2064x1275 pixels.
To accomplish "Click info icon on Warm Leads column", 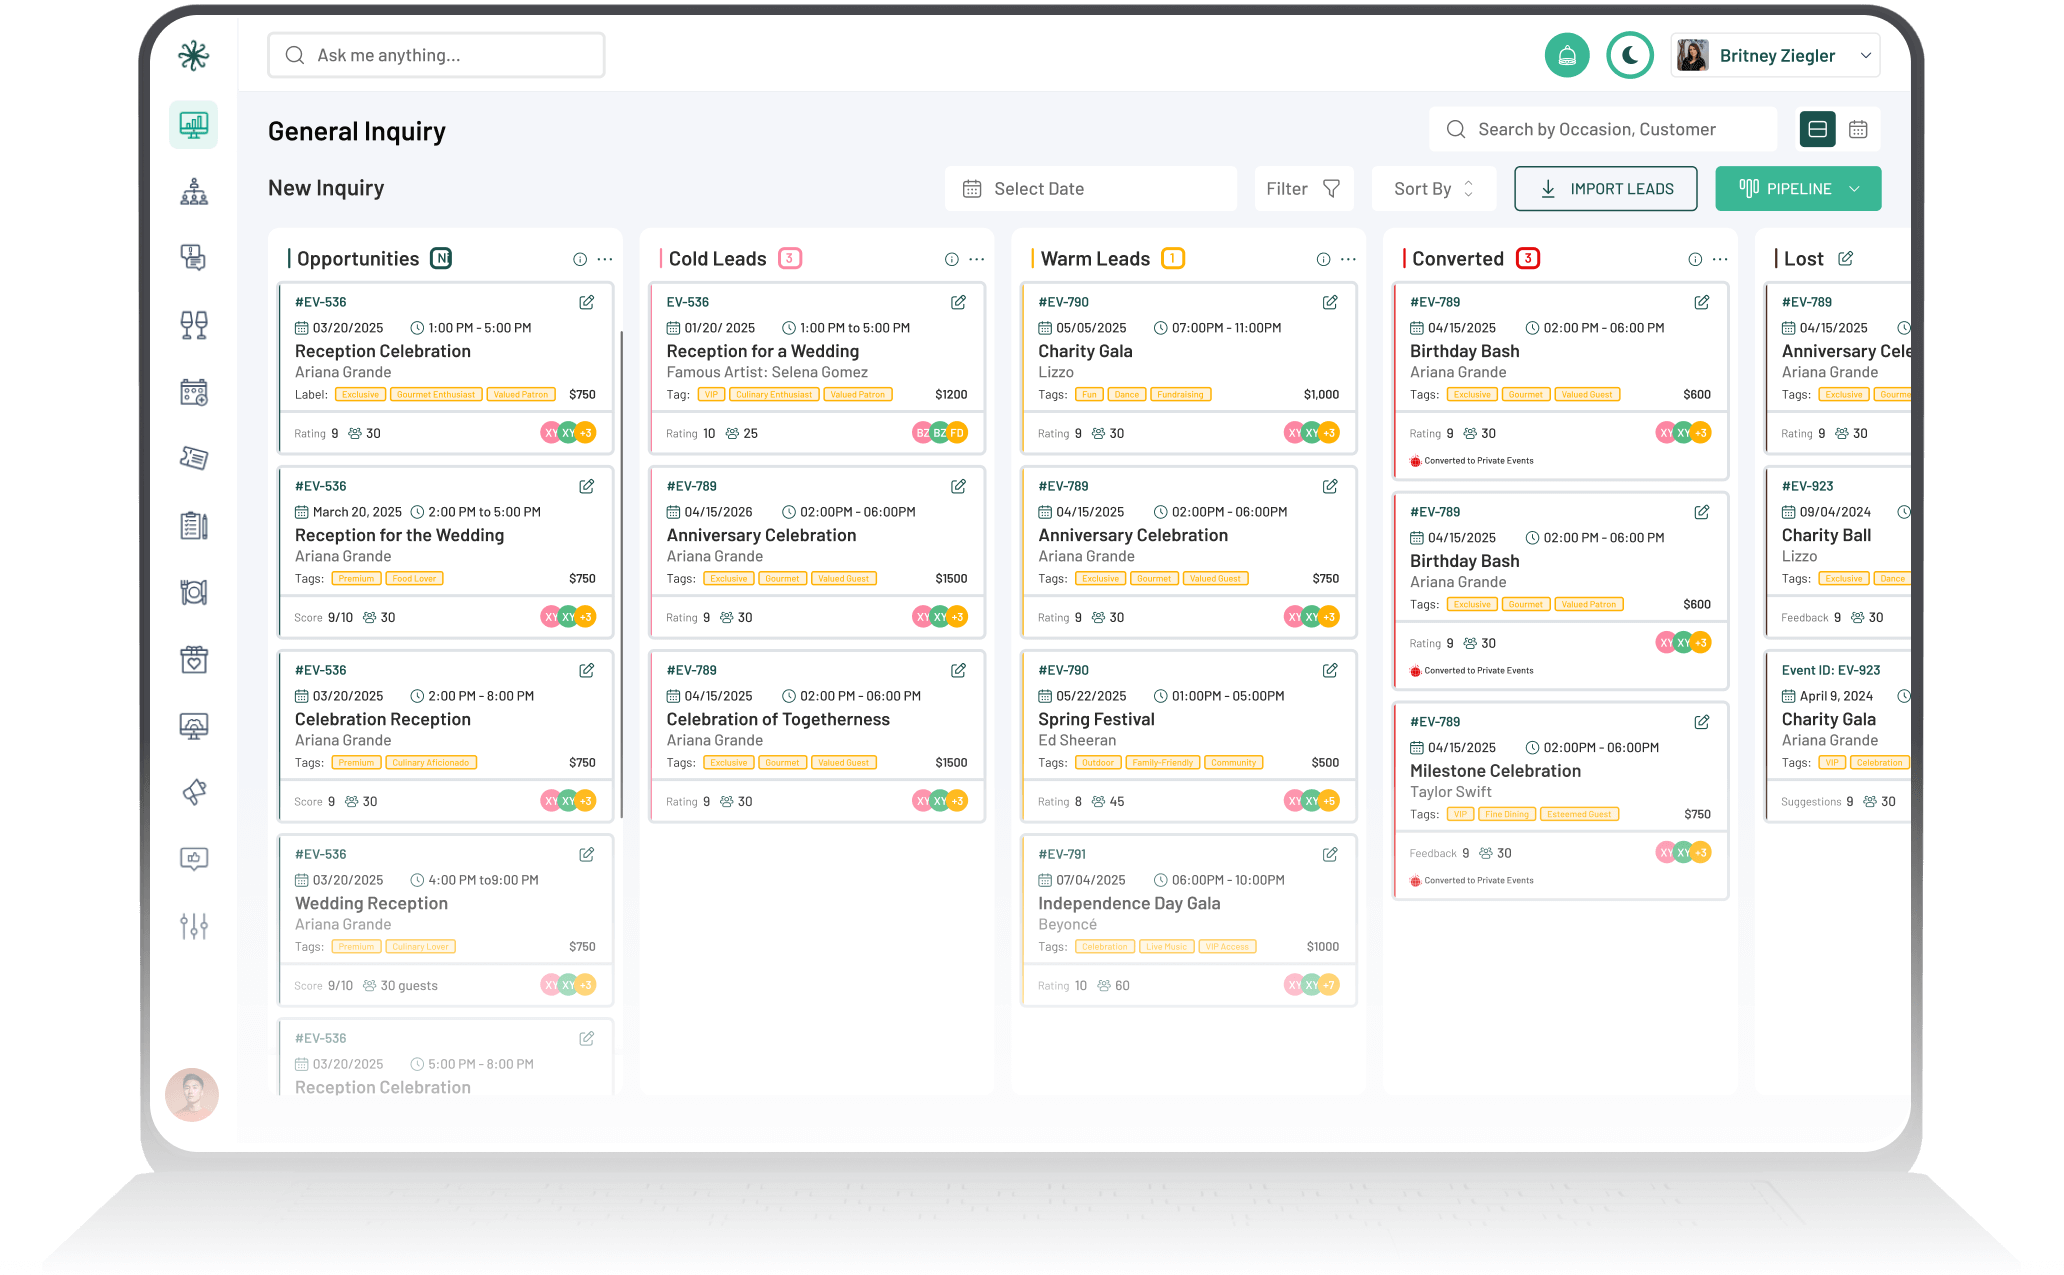I will point(1323,260).
